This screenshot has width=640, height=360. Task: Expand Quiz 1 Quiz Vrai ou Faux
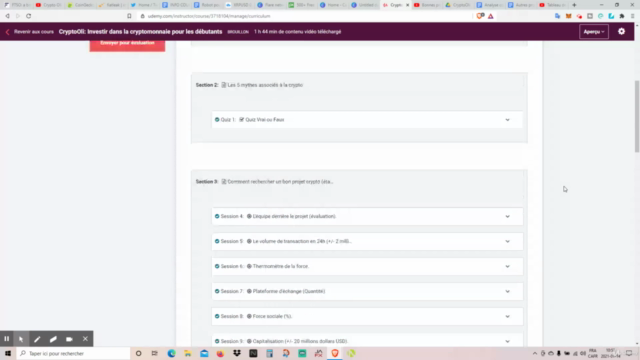point(507,120)
